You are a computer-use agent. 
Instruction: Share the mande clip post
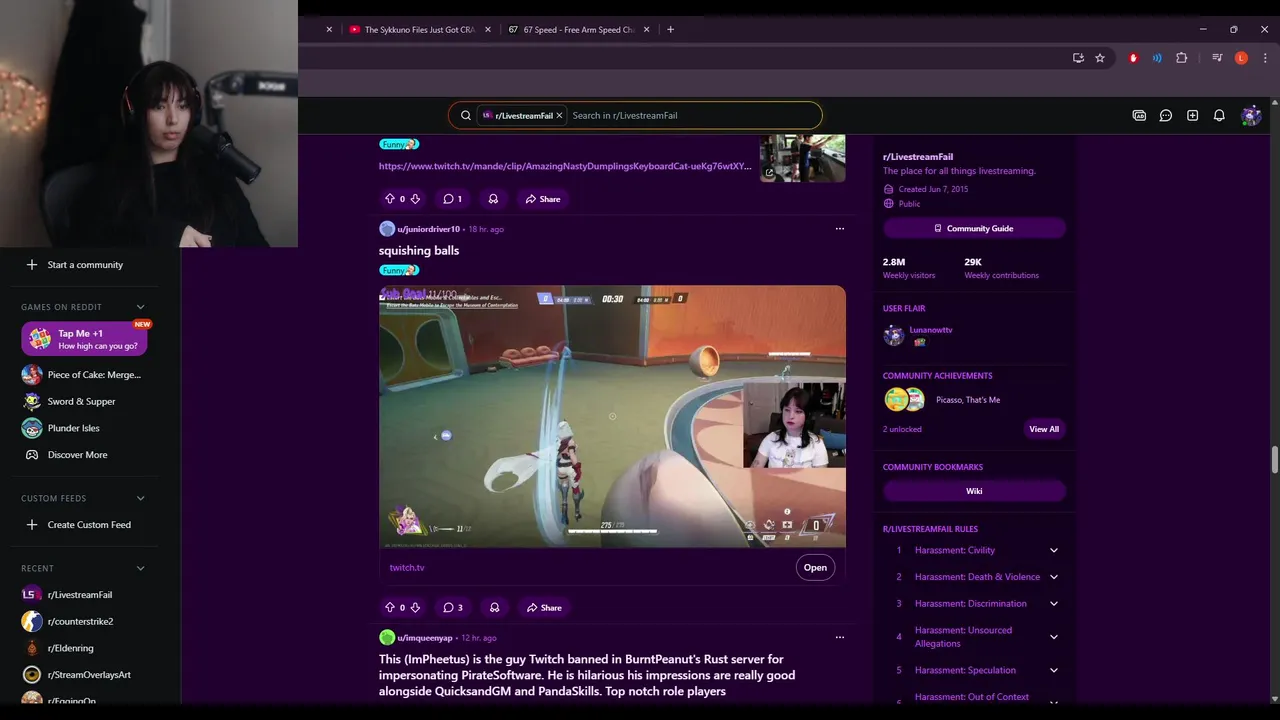coord(543,199)
